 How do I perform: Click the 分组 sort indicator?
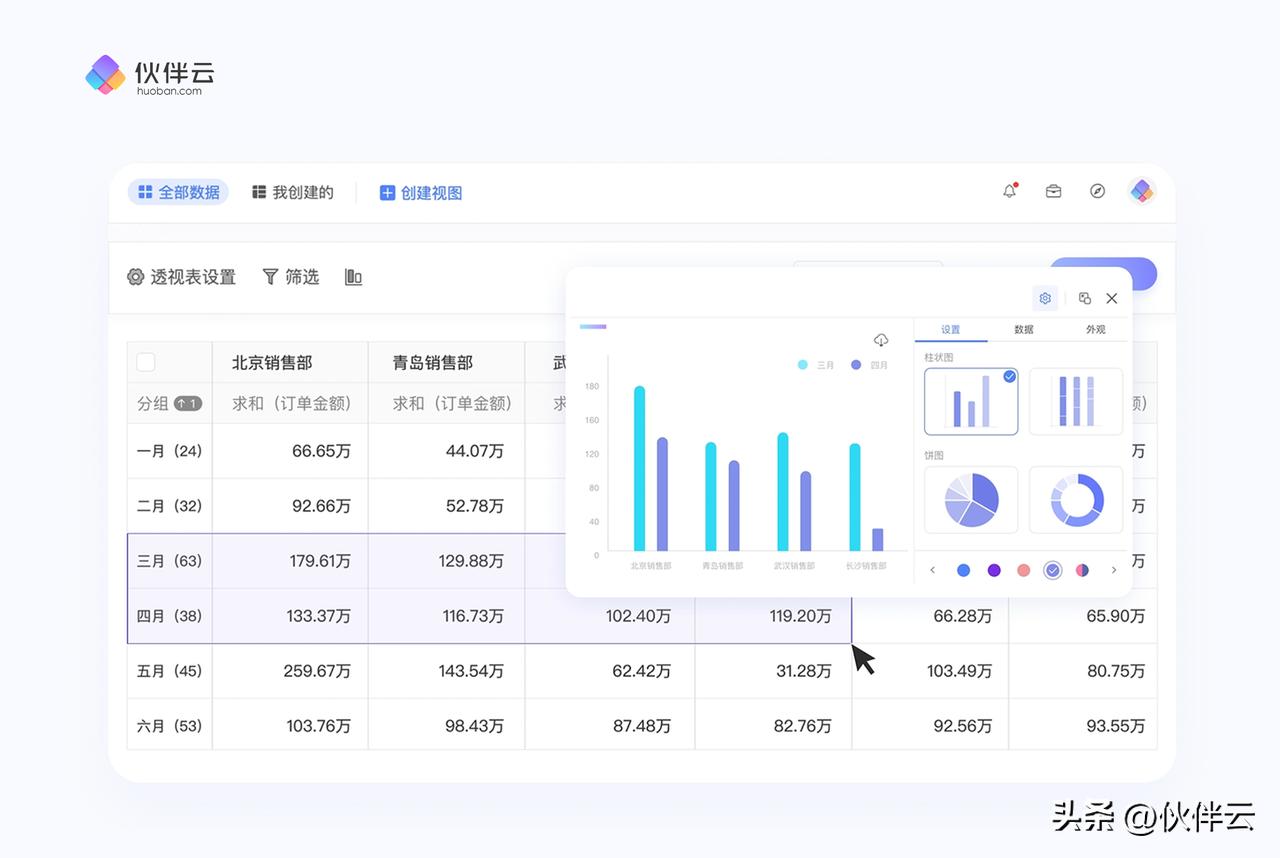tap(186, 404)
